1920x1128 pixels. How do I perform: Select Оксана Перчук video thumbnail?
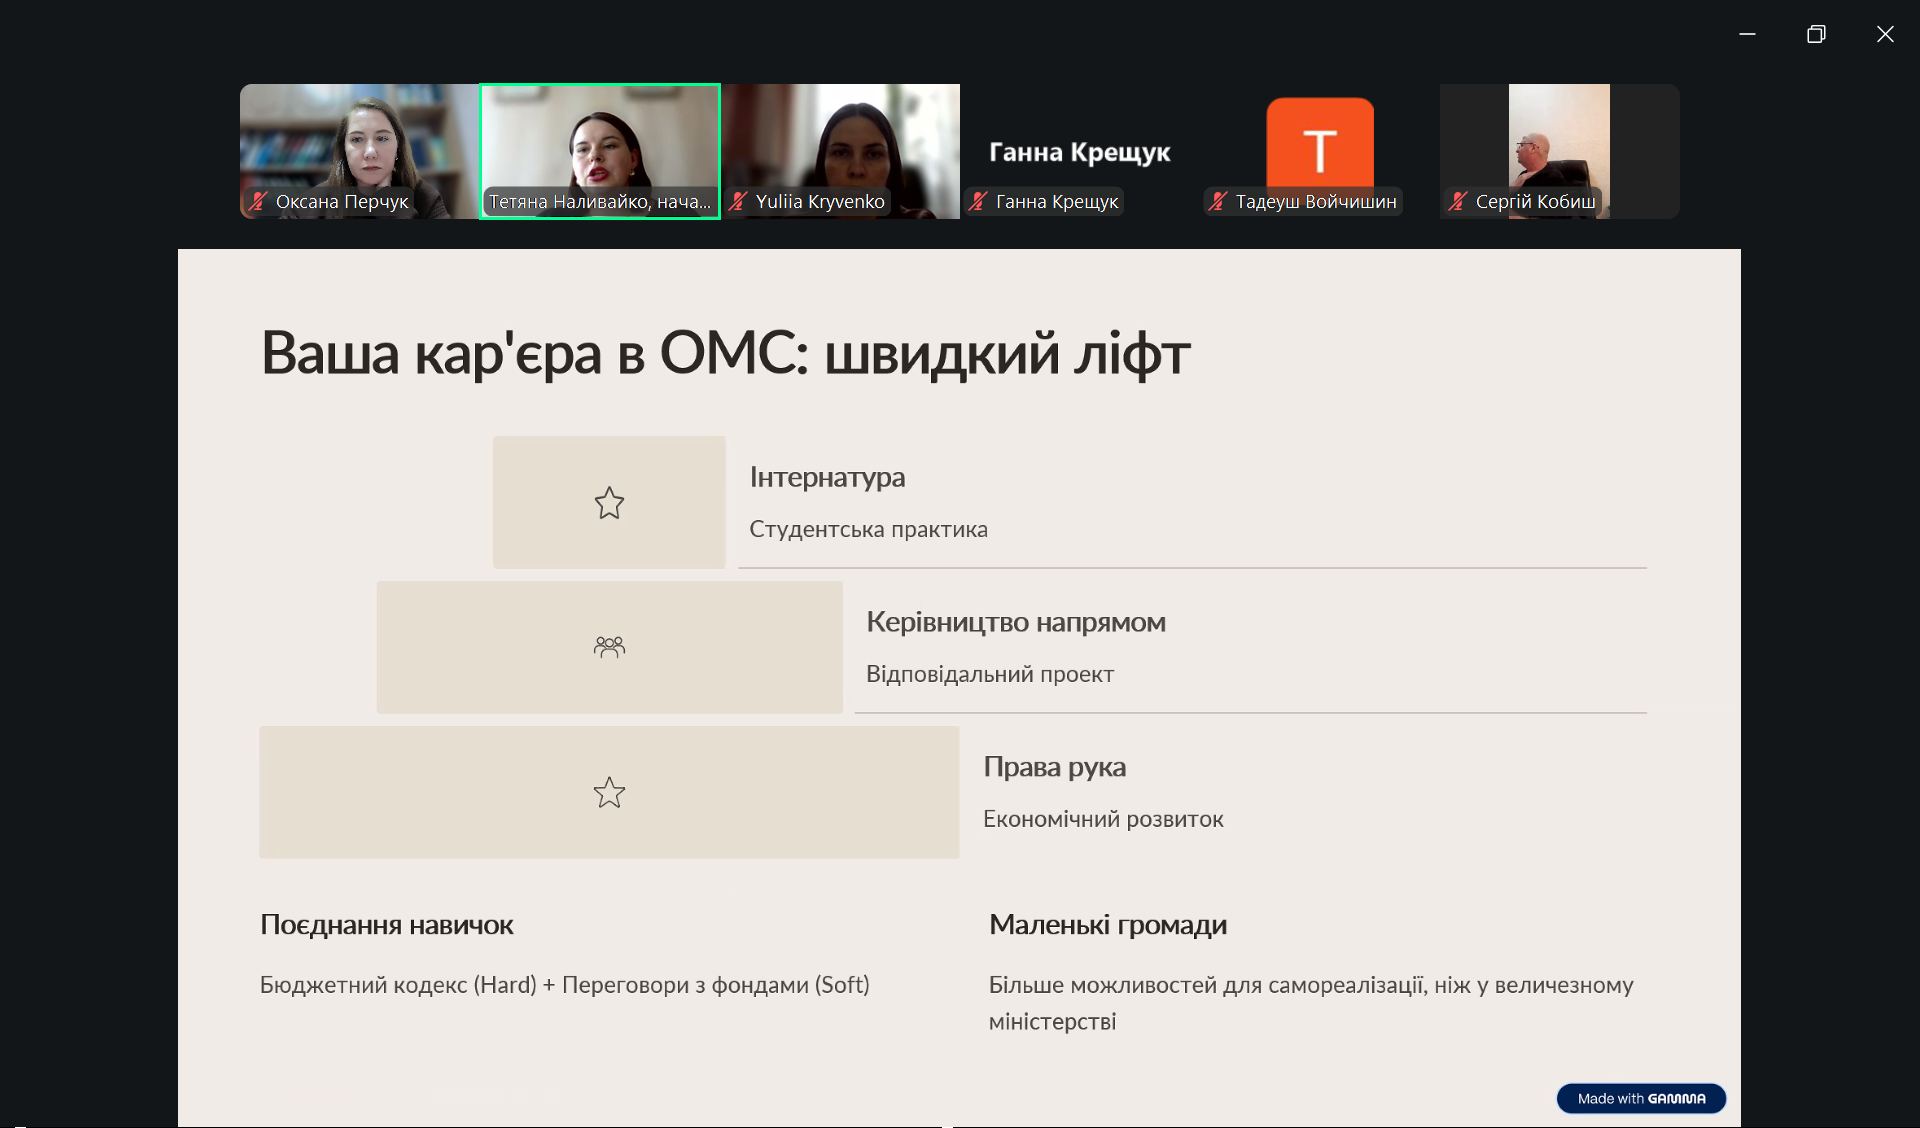pos(359,140)
